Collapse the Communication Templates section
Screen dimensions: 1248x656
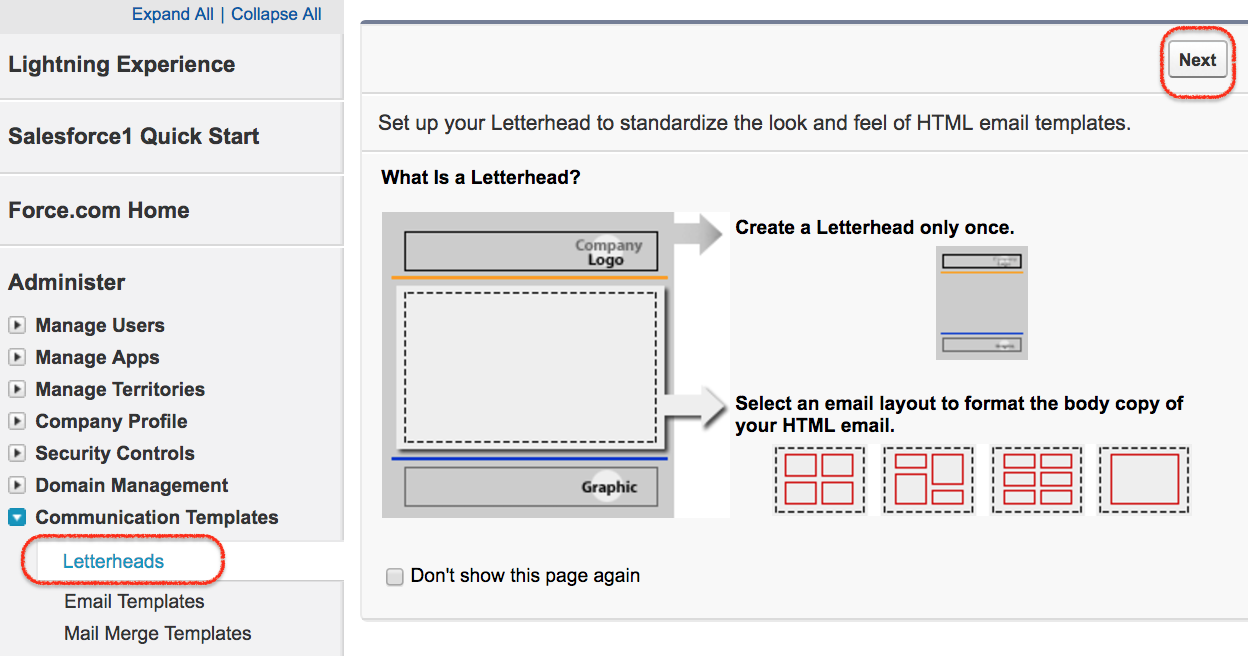click(17, 517)
